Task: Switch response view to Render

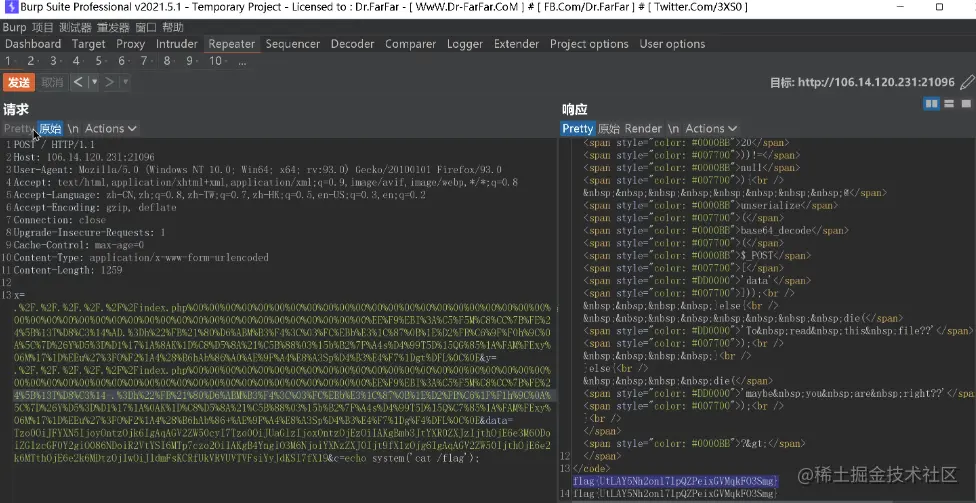Action: pos(643,128)
